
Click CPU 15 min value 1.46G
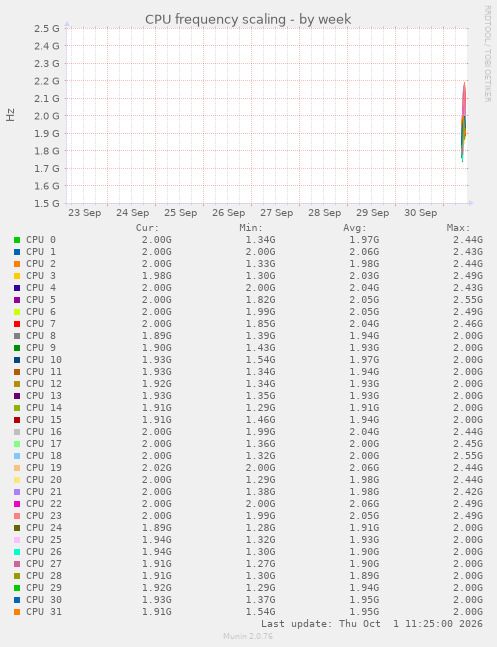tap(260, 420)
